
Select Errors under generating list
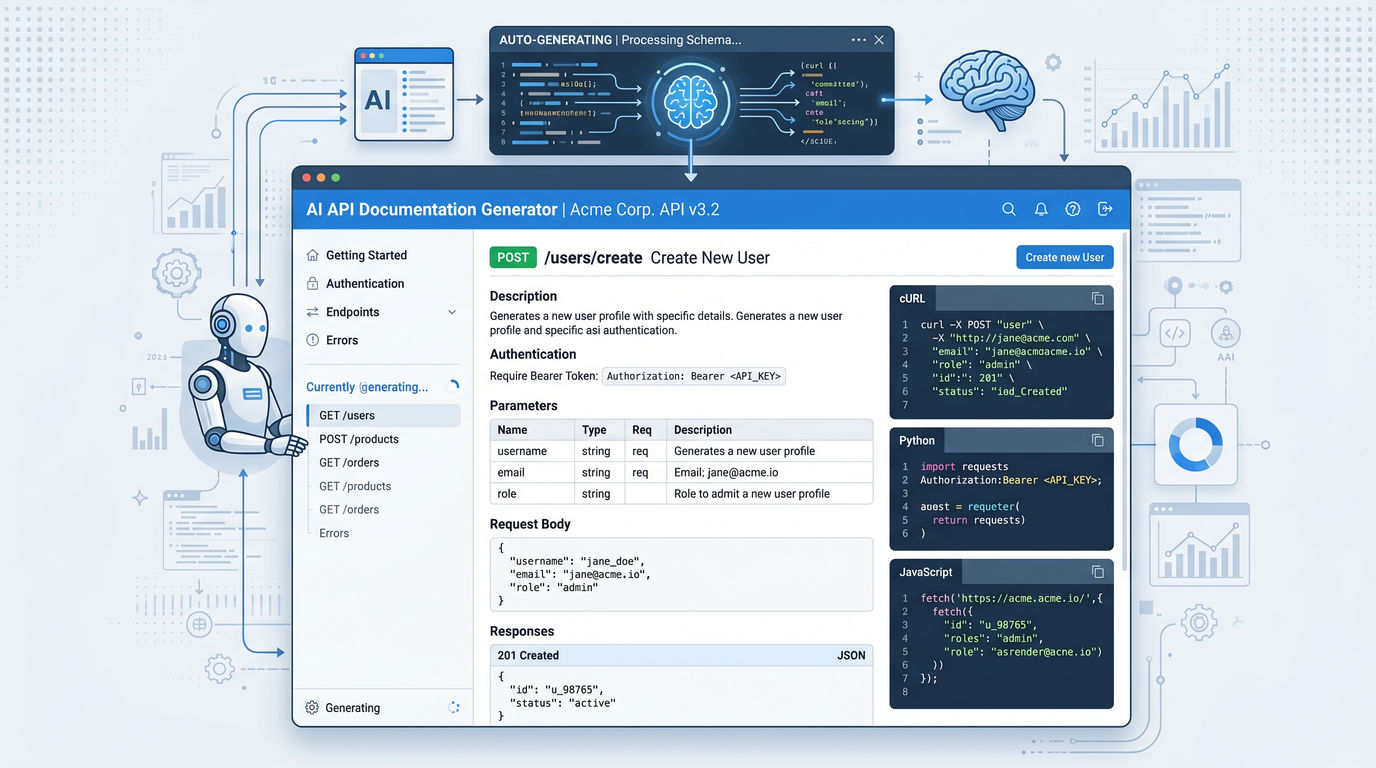334,533
